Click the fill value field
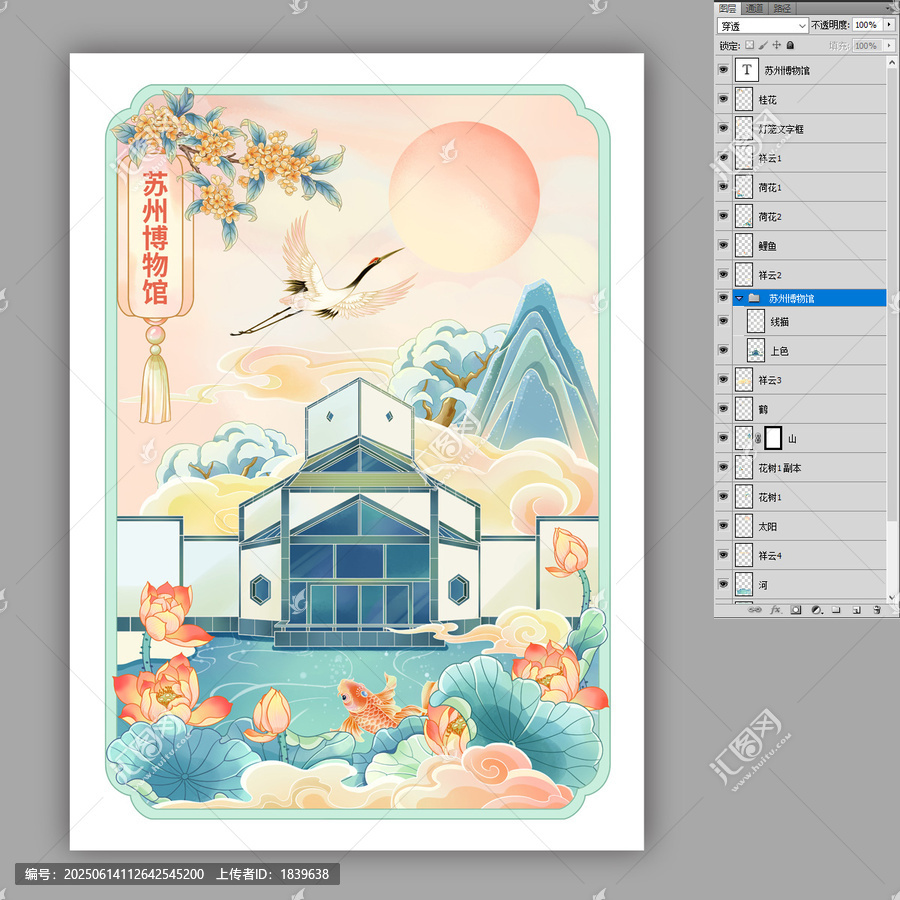 (867, 45)
